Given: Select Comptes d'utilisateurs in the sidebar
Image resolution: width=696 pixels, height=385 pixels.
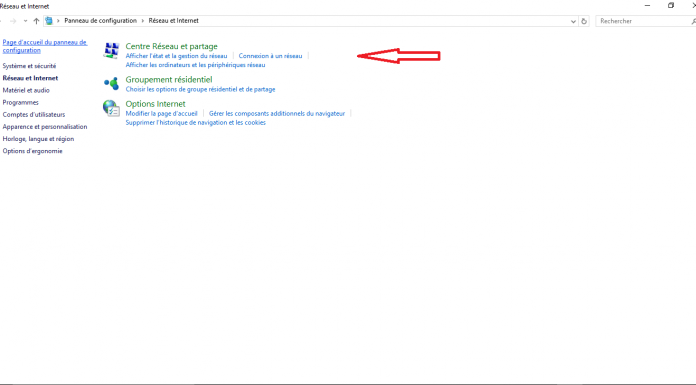Looking at the screenshot, I should point(34,115).
